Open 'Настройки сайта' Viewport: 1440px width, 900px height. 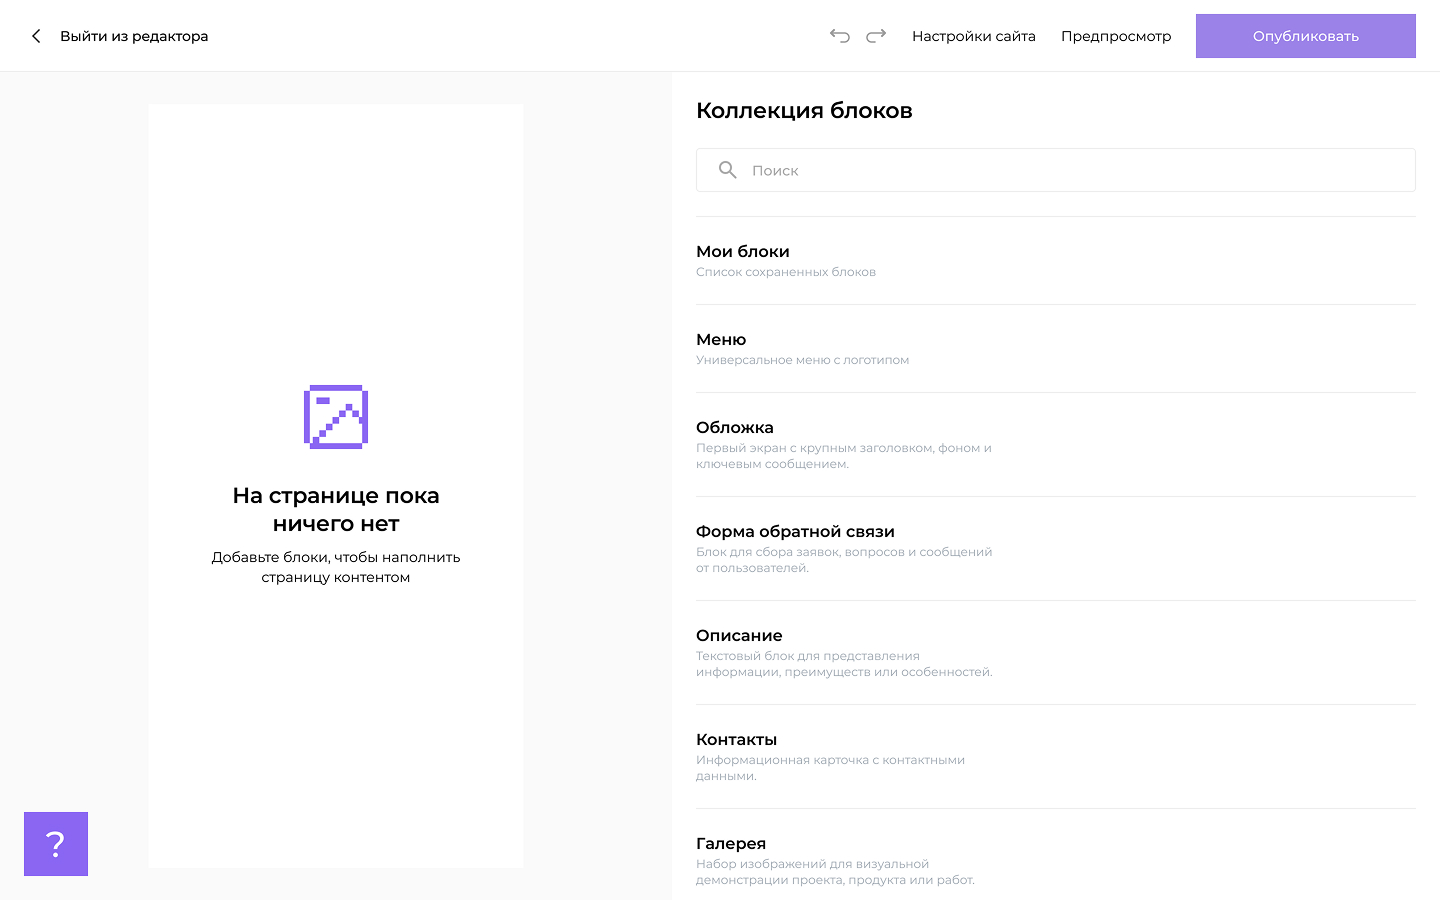973,36
